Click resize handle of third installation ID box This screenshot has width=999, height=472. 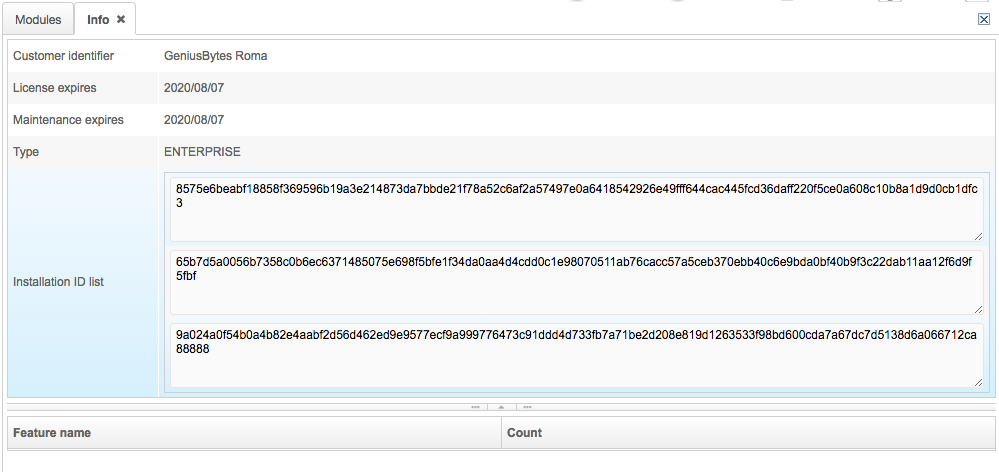[x=978, y=382]
